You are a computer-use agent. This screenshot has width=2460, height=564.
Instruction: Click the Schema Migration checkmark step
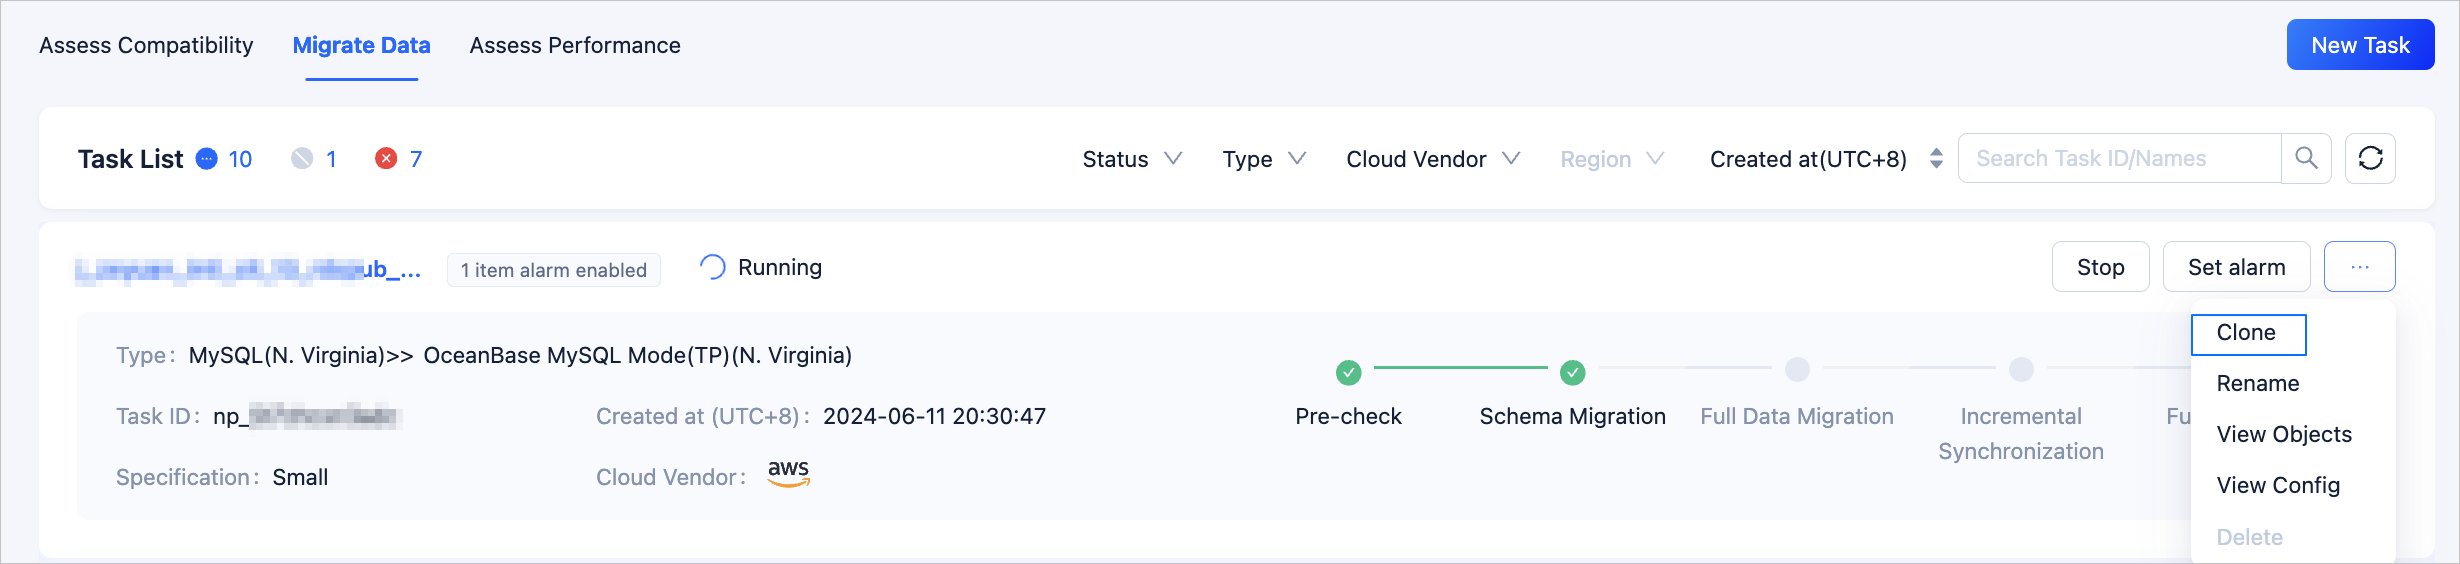pyautogui.click(x=1572, y=373)
